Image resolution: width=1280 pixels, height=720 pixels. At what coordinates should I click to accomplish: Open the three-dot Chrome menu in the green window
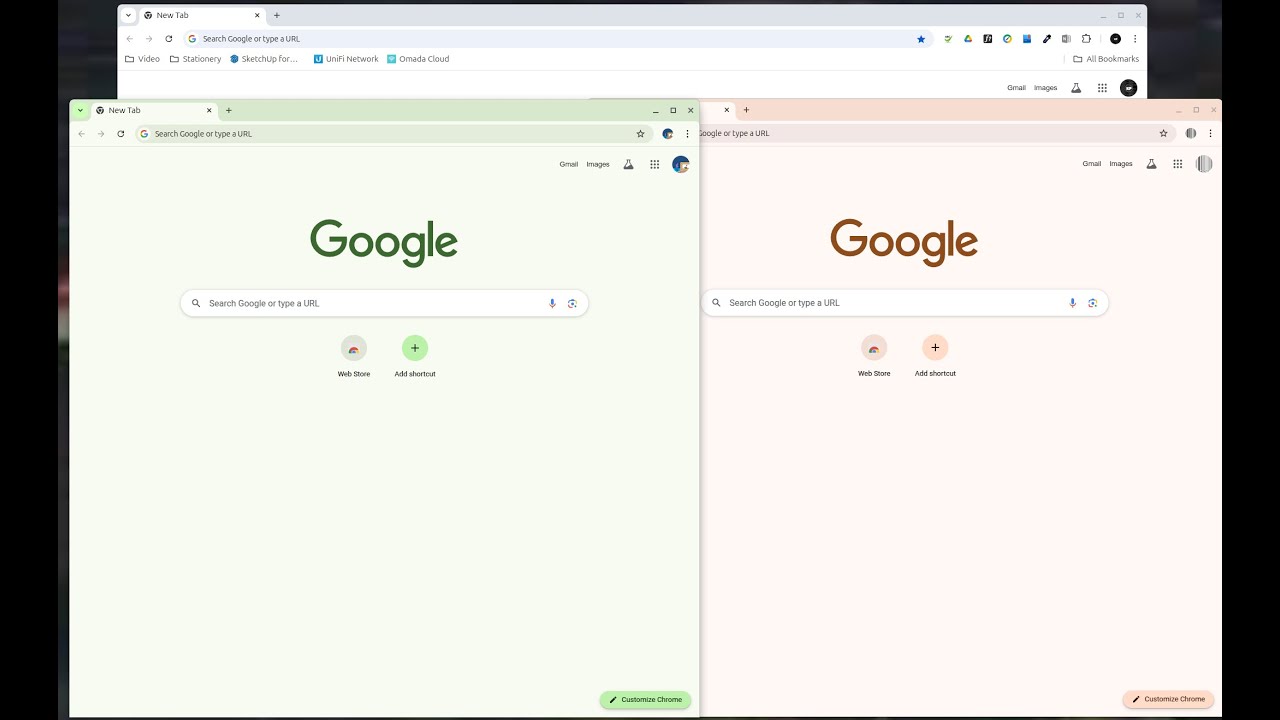687,134
